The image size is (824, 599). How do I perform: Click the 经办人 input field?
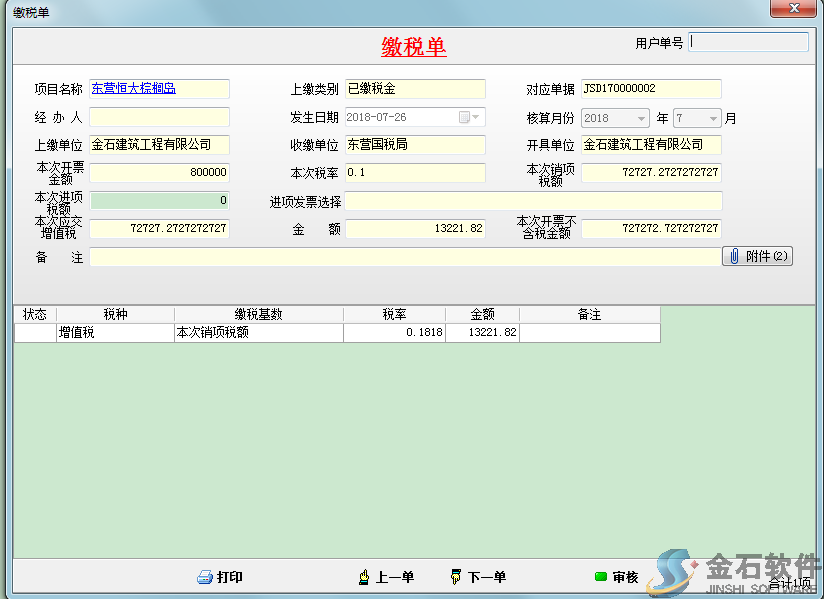159,117
